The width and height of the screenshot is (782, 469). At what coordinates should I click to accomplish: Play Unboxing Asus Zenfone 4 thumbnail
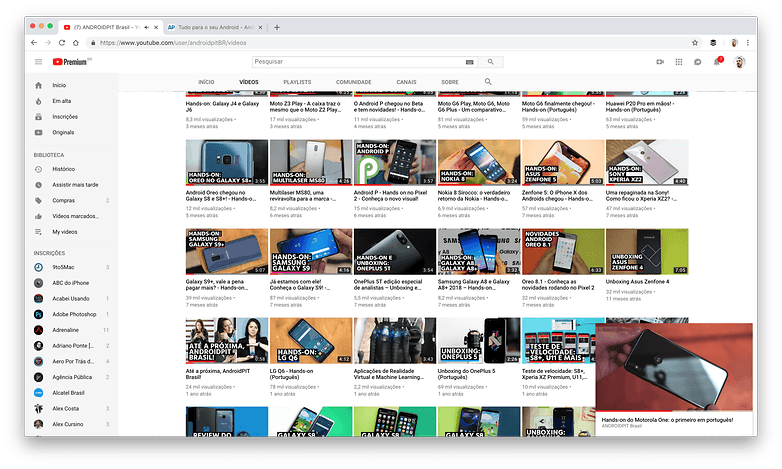(x=647, y=251)
